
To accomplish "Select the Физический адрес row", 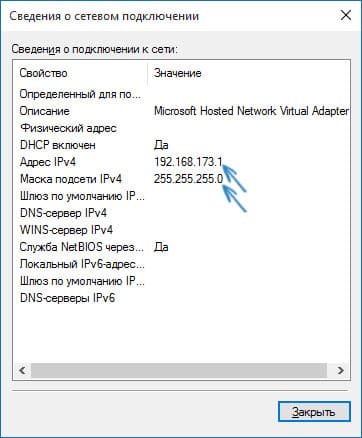I will [x=182, y=128].
